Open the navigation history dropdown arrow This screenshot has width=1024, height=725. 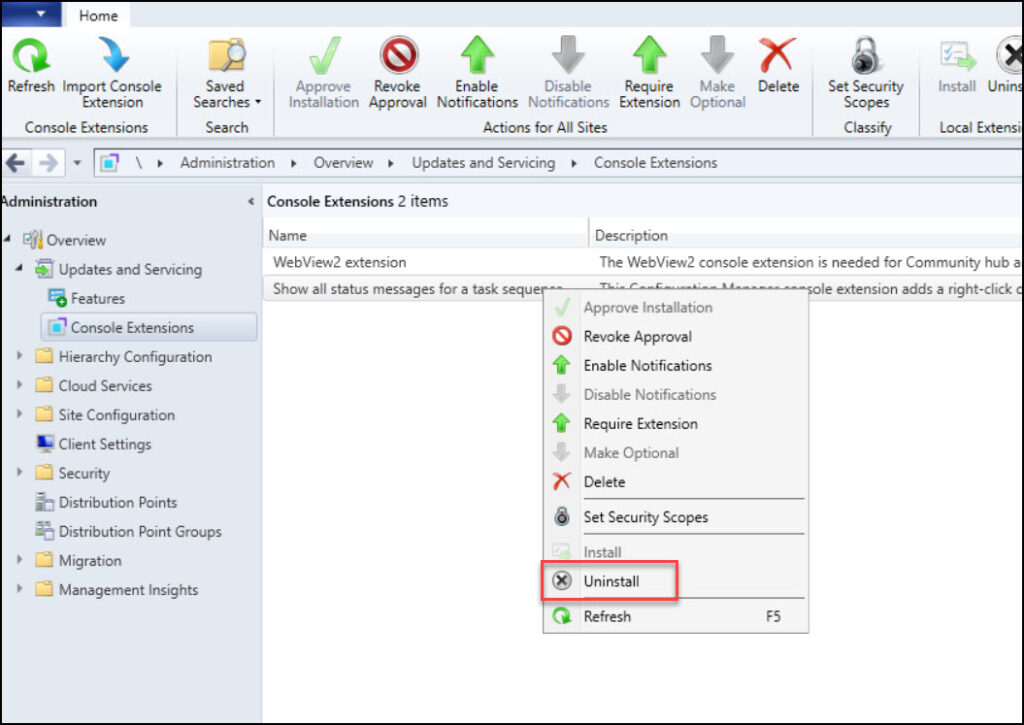click(x=77, y=163)
